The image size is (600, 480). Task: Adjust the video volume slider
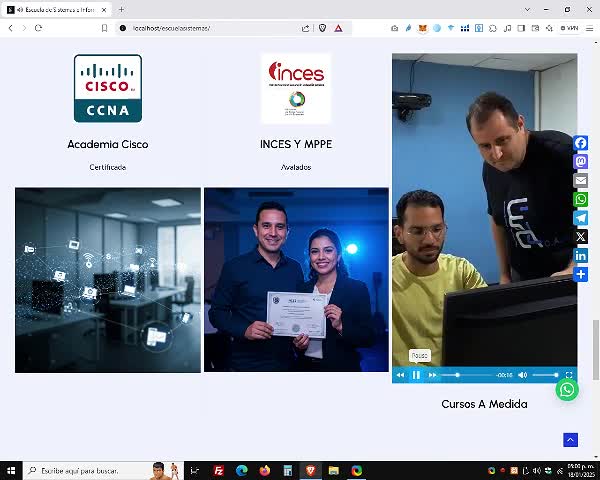pos(545,375)
